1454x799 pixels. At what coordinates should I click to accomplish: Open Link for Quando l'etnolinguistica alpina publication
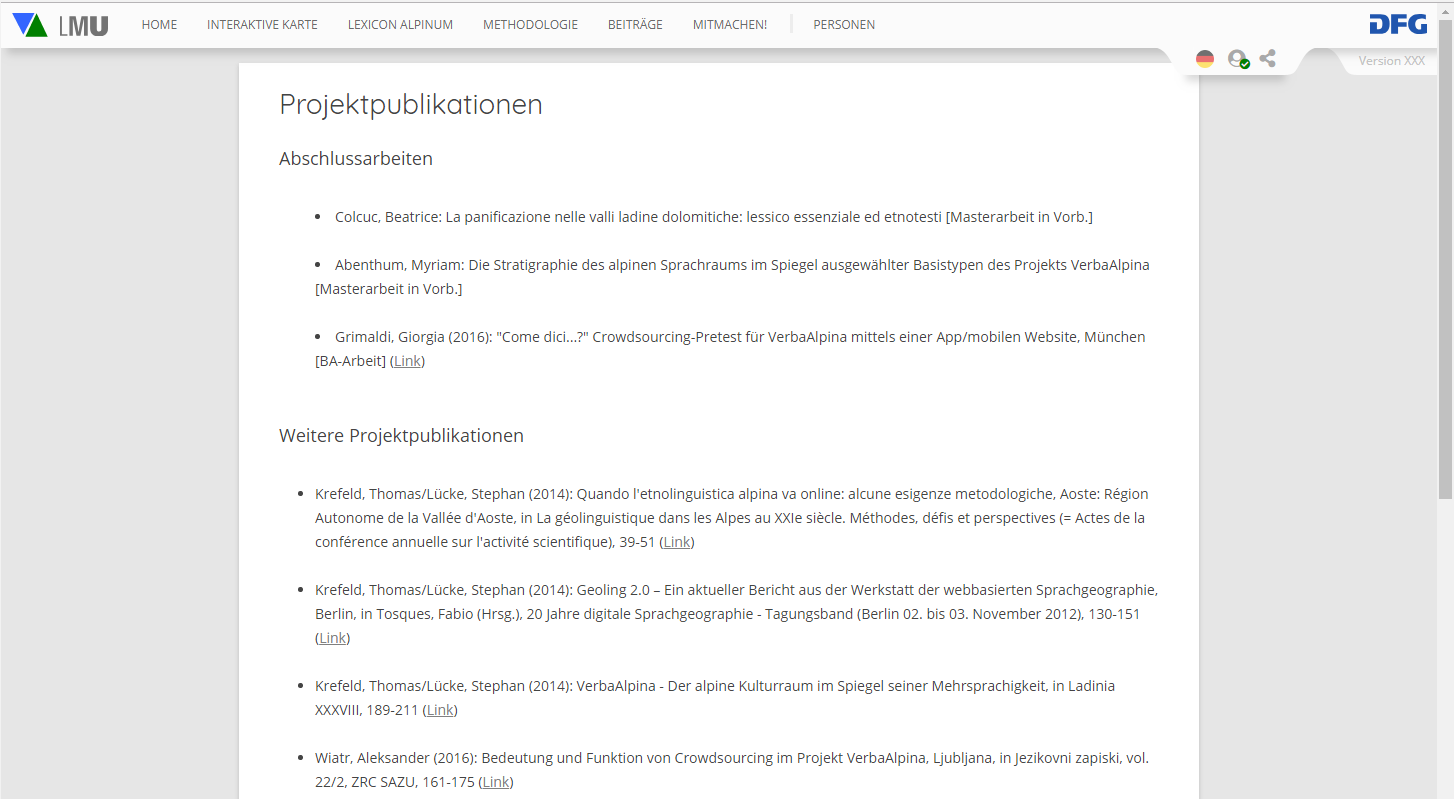[x=677, y=542]
